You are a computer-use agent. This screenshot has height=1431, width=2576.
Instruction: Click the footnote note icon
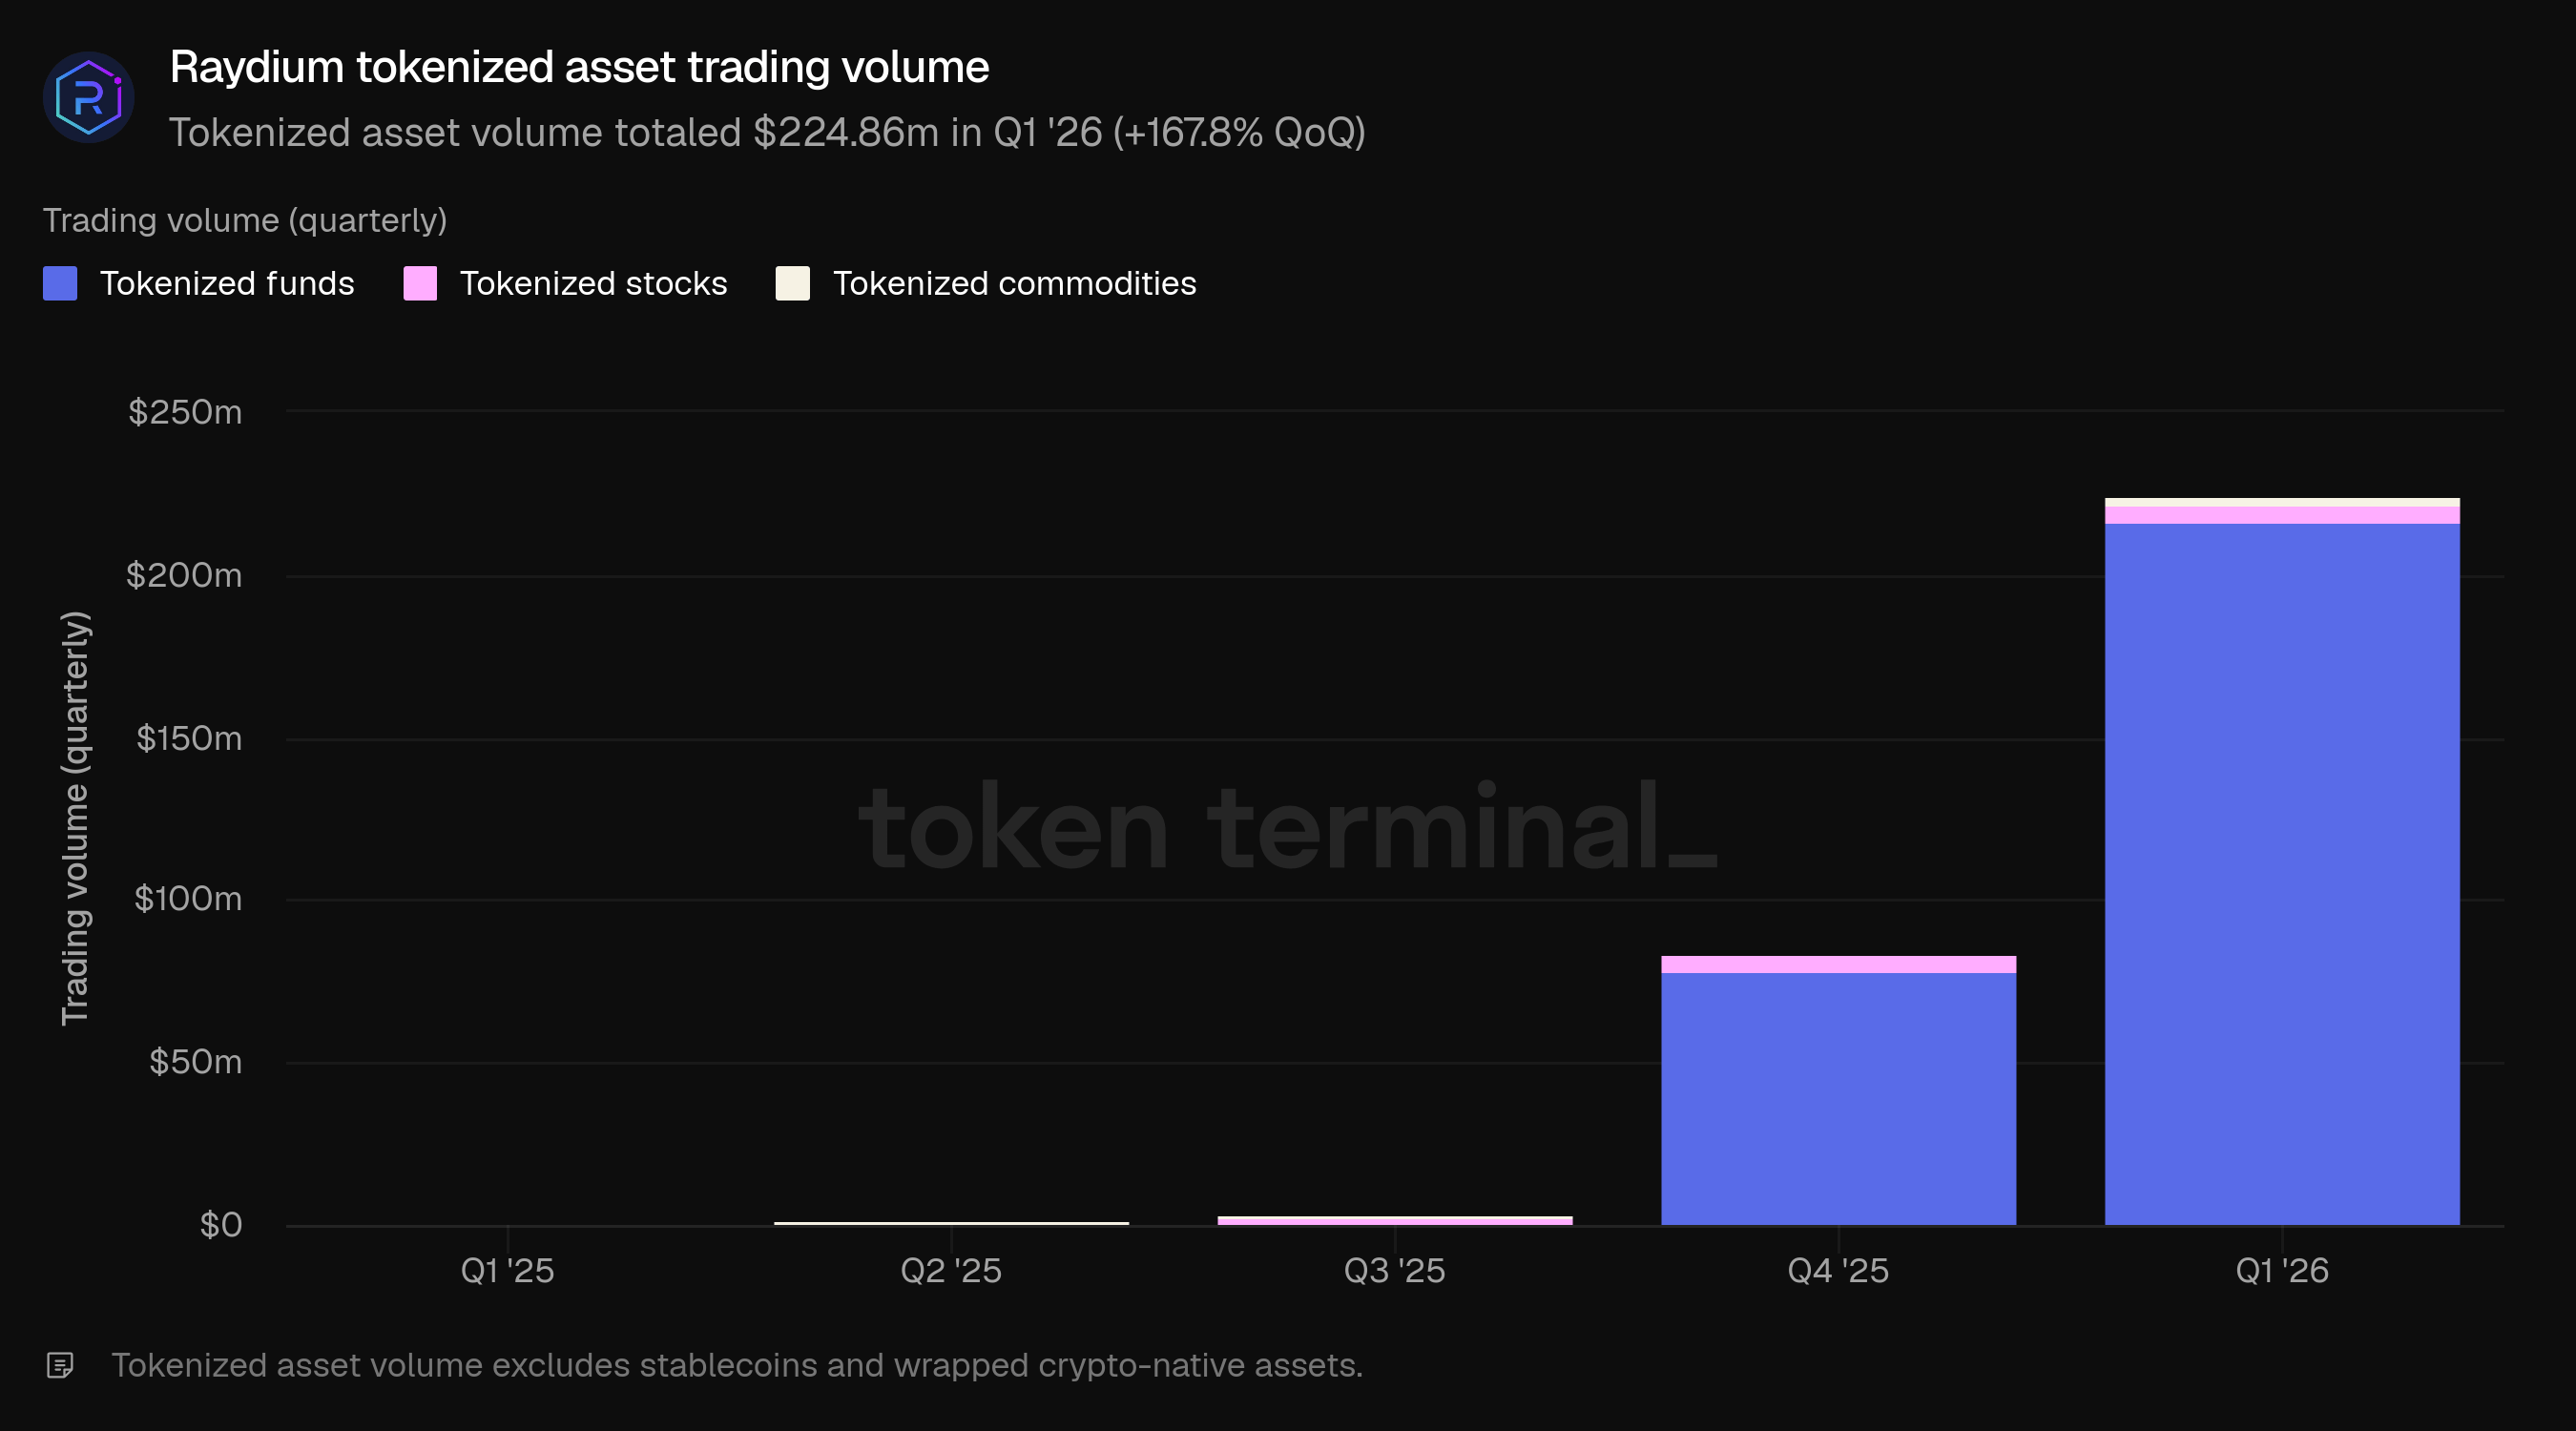(x=60, y=1365)
